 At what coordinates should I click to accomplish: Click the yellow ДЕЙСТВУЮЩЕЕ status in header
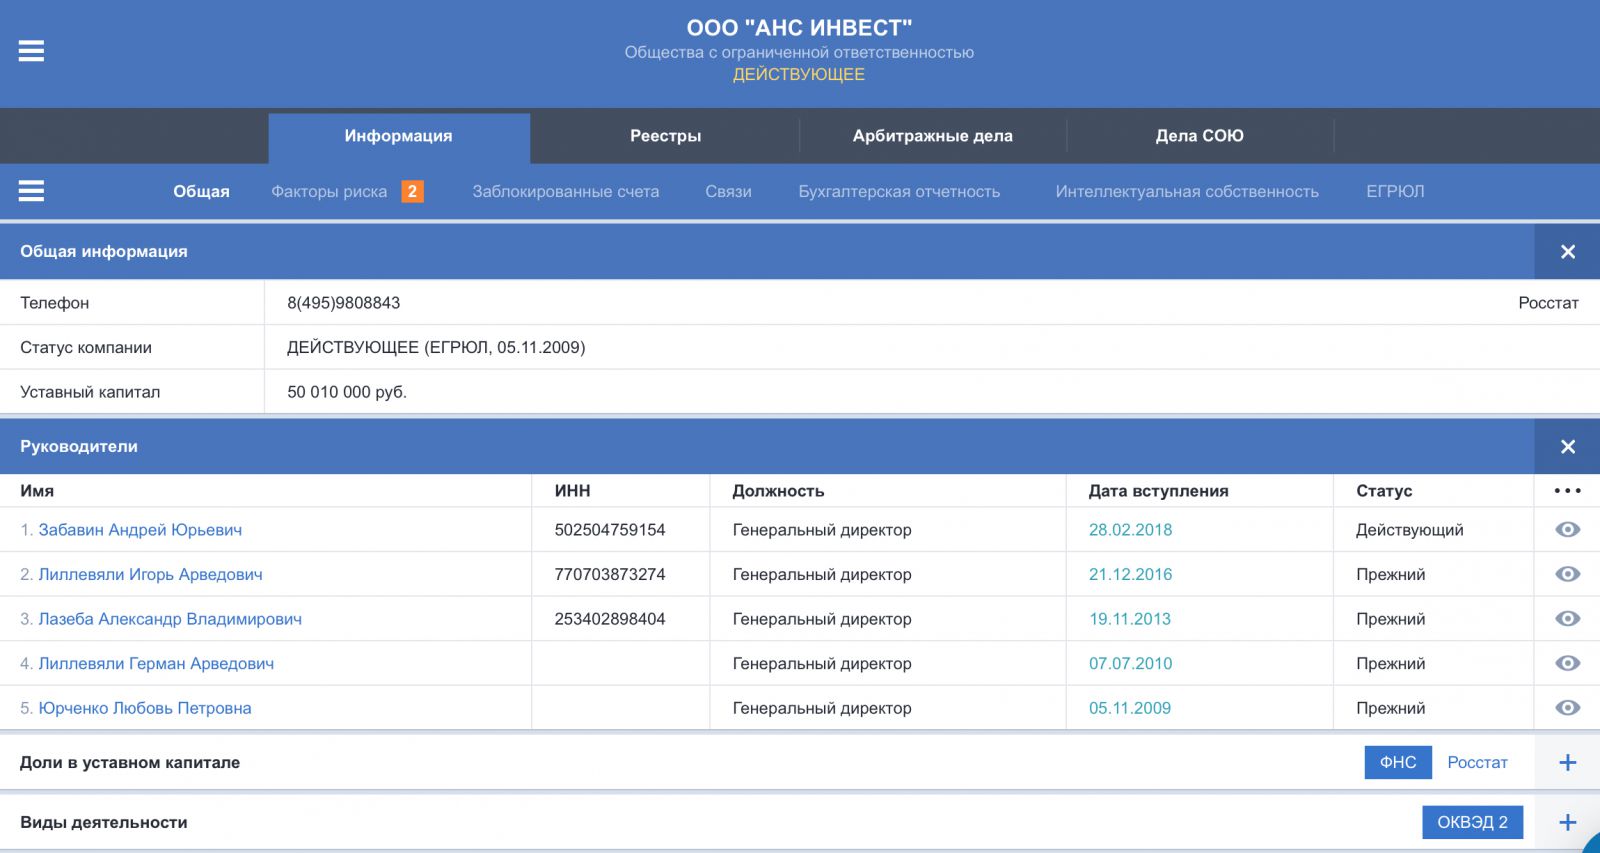click(799, 75)
